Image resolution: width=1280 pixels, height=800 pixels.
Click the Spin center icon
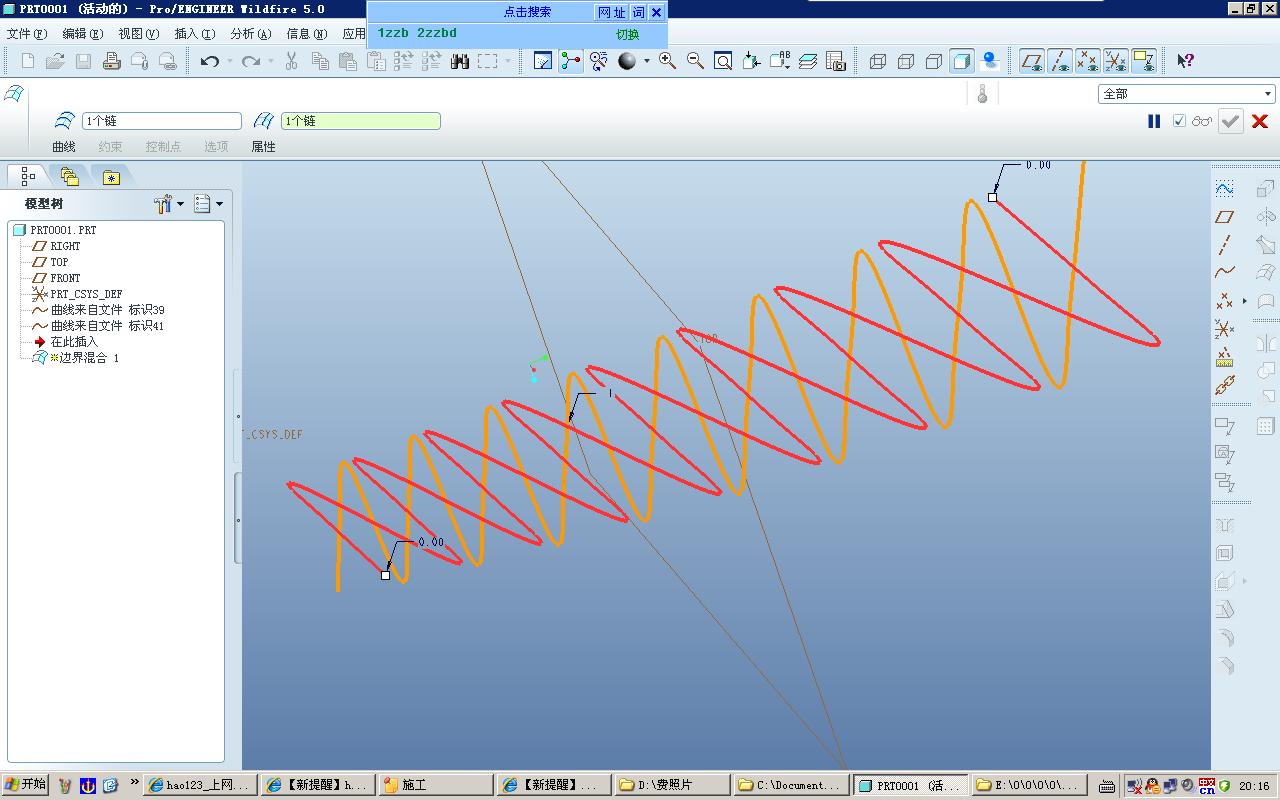pyautogui.click(x=571, y=61)
